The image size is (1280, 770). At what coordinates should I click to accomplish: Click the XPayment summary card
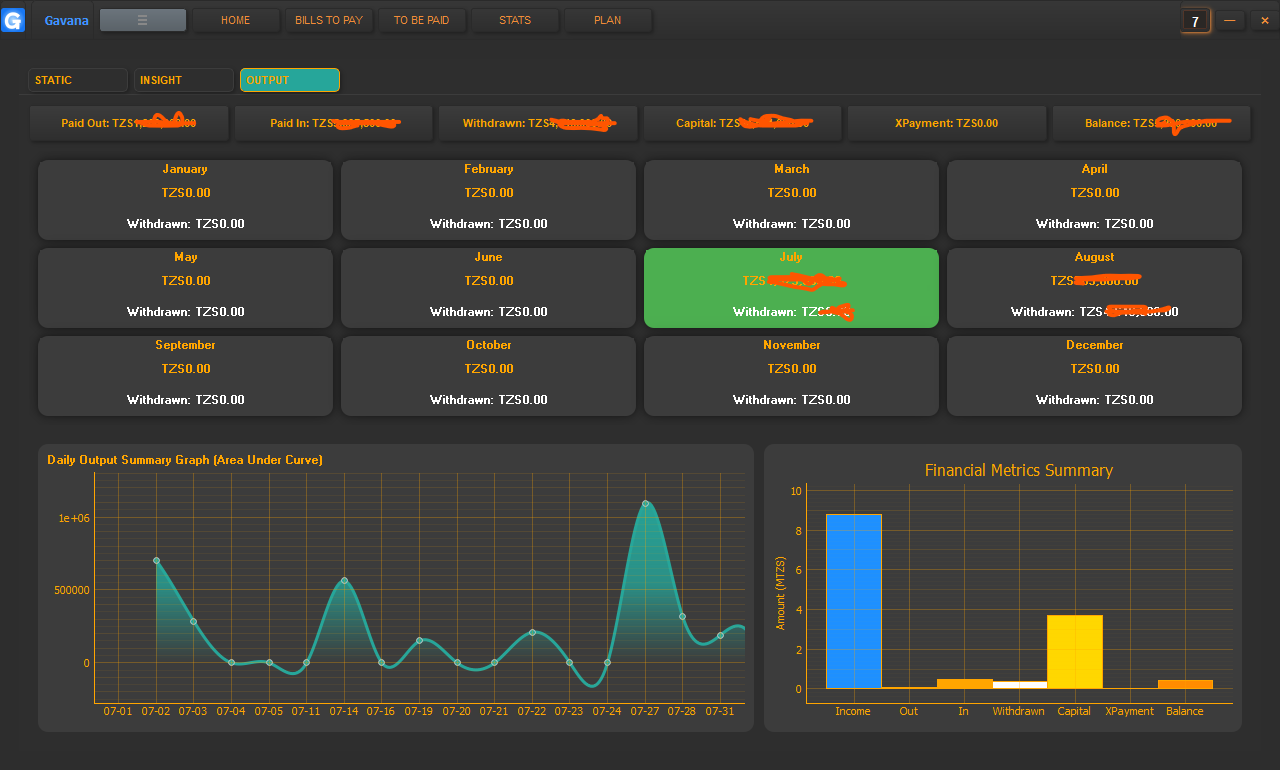tap(947, 123)
